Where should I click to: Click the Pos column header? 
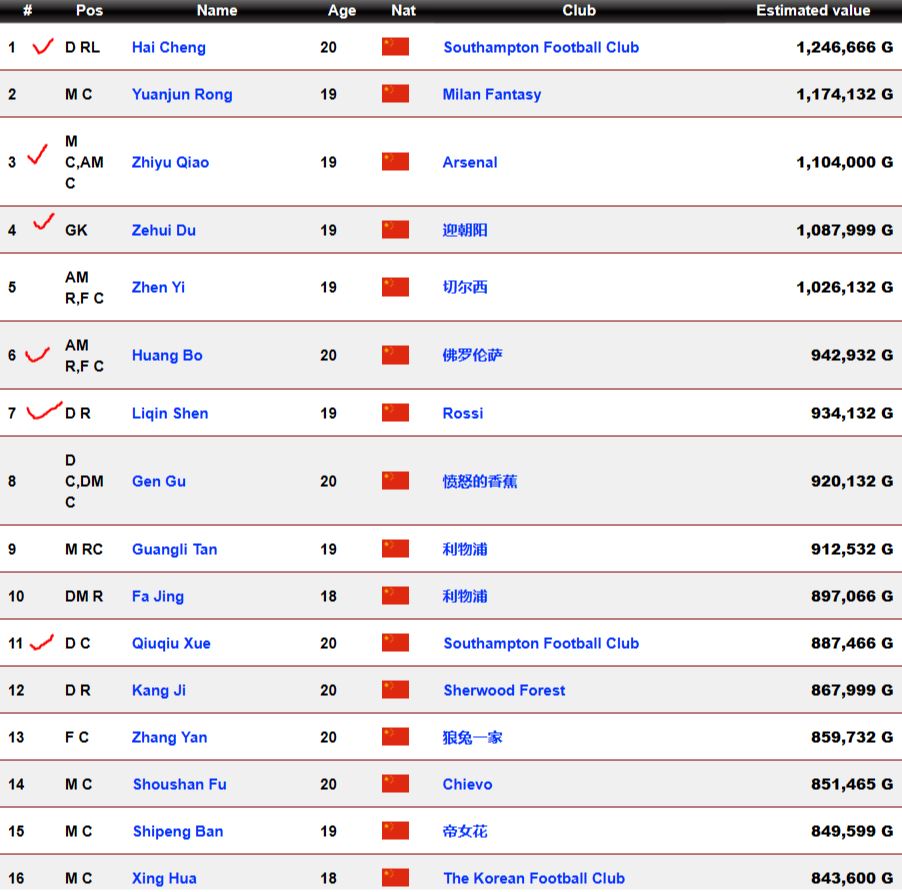coord(89,10)
